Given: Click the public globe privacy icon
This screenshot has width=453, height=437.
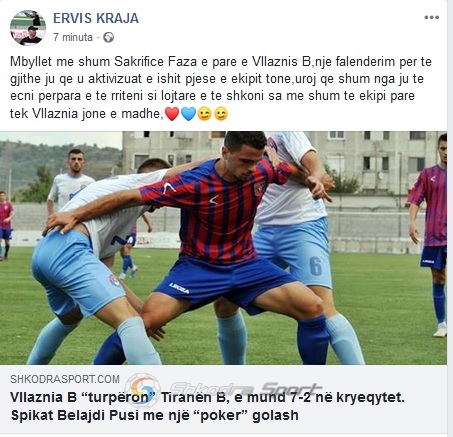Looking at the screenshot, I should [108, 37].
